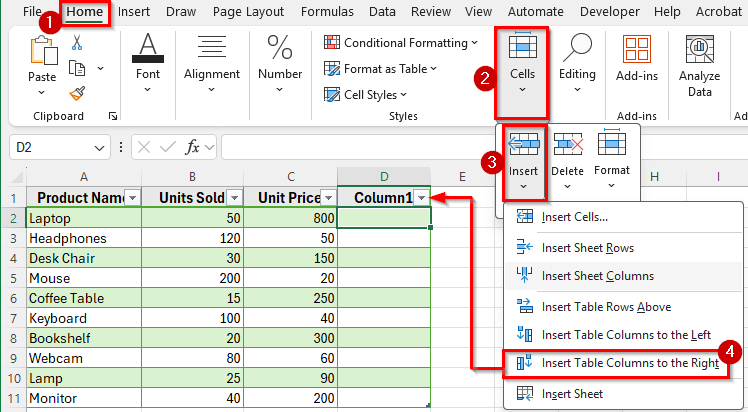Screen dimensions: 748x412
Task: Select cell A2 containing Laptop
Action: (83, 218)
